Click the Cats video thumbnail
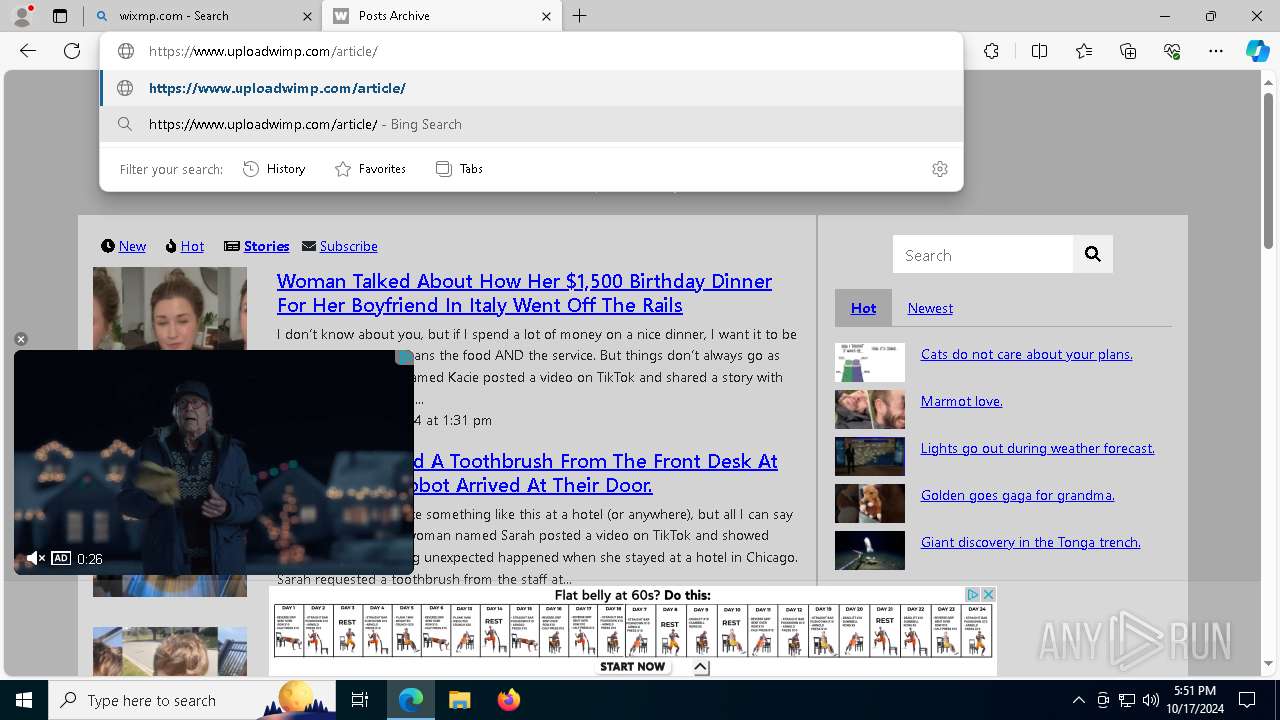The image size is (1280, 720). 870,363
